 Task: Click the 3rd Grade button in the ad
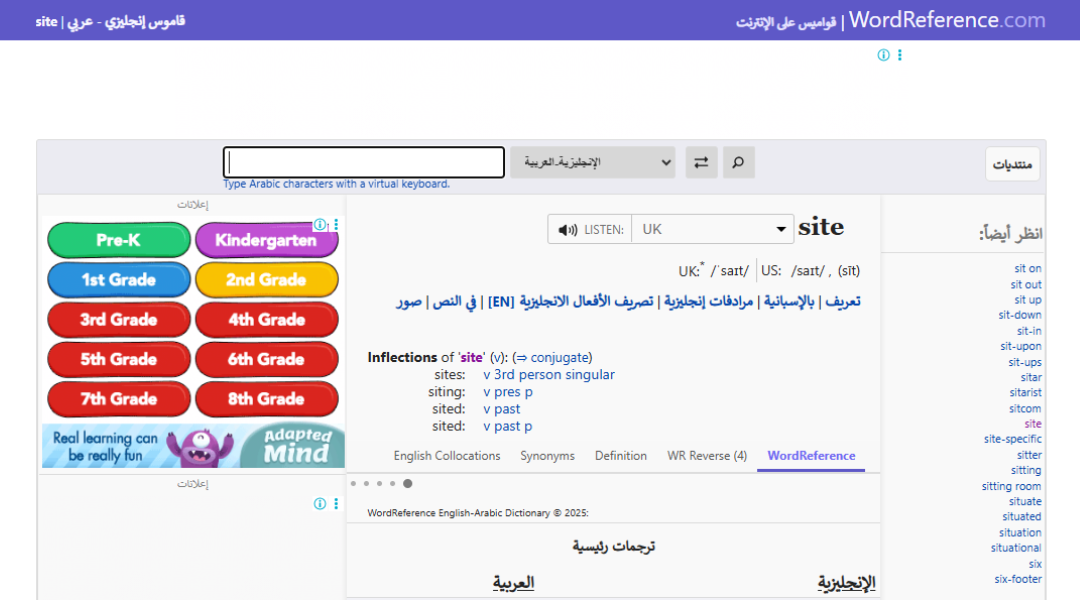tap(118, 320)
